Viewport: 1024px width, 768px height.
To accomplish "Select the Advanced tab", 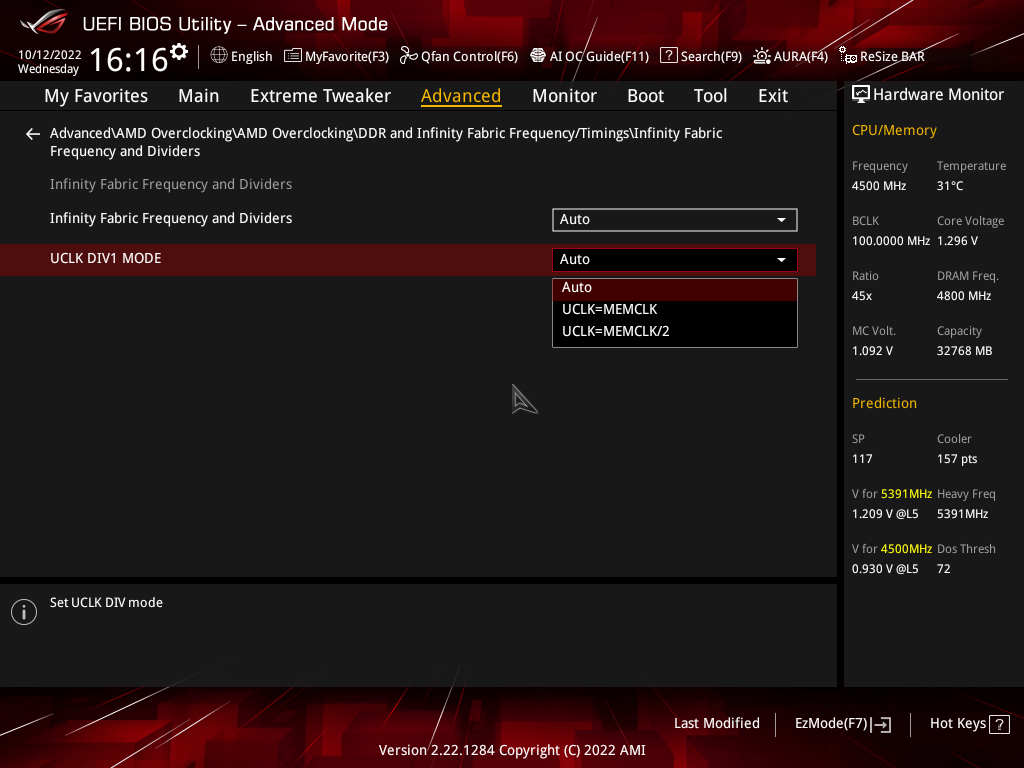I will [x=461, y=96].
